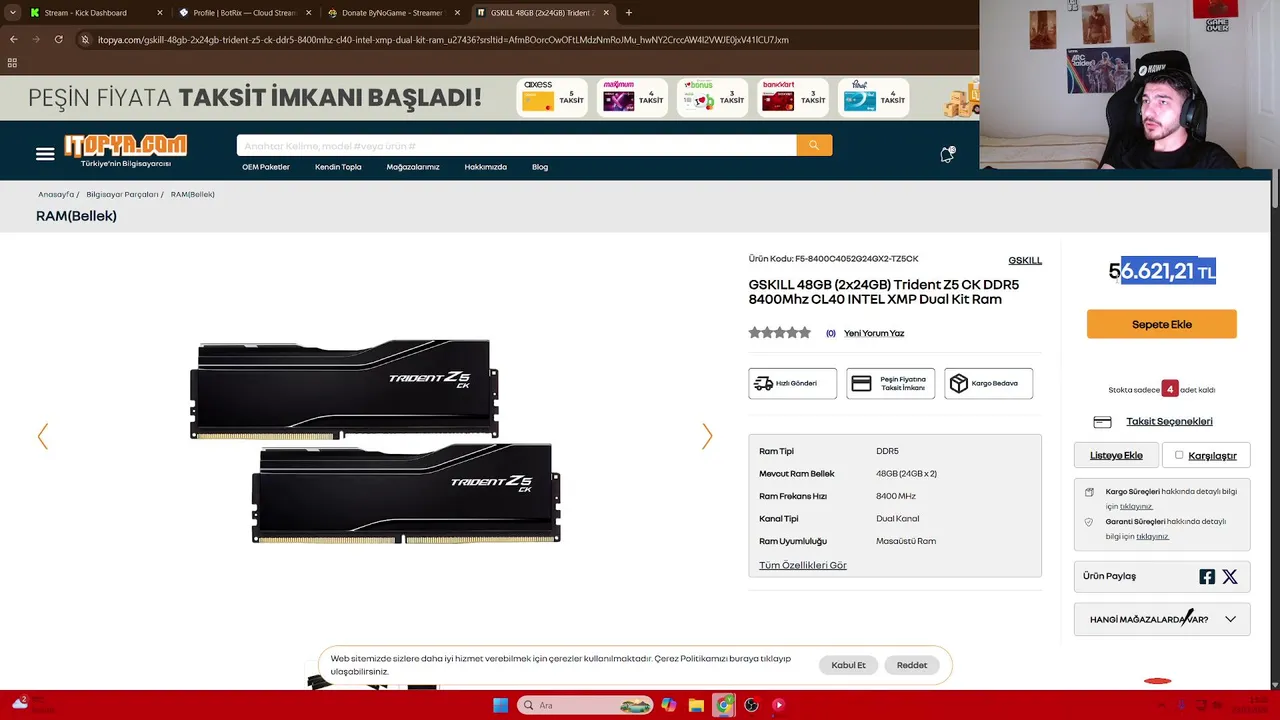Open the browser apps grid icon

point(12,62)
